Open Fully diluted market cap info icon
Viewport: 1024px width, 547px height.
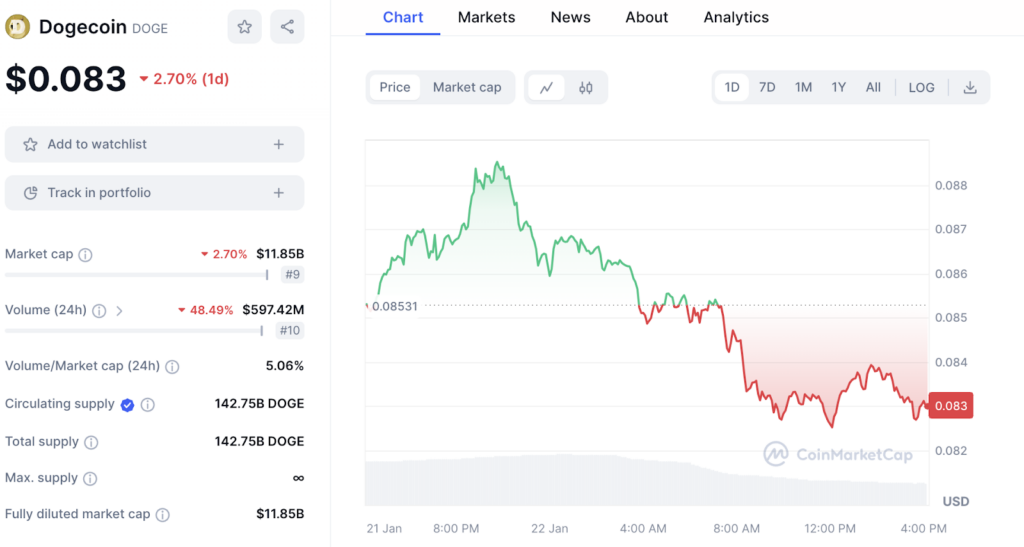(162, 515)
